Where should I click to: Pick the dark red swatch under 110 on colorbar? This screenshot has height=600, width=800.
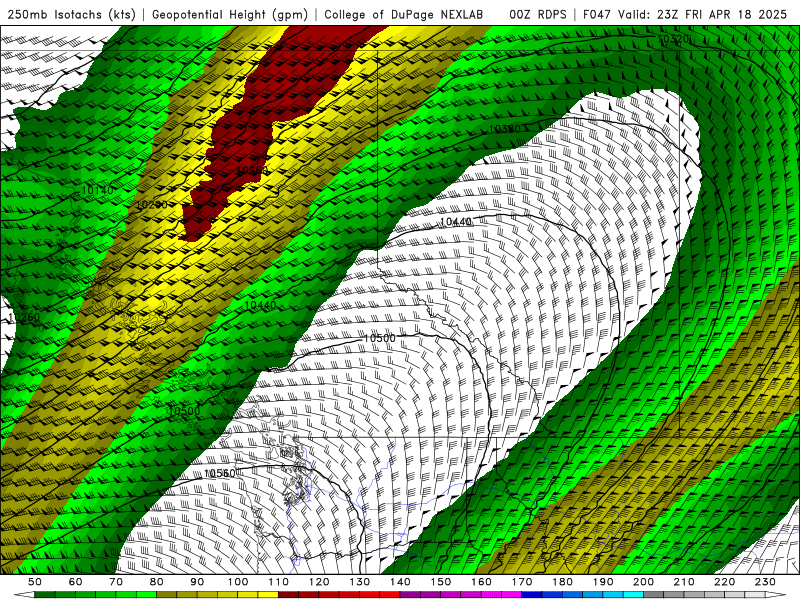click(x=289, y=595)
